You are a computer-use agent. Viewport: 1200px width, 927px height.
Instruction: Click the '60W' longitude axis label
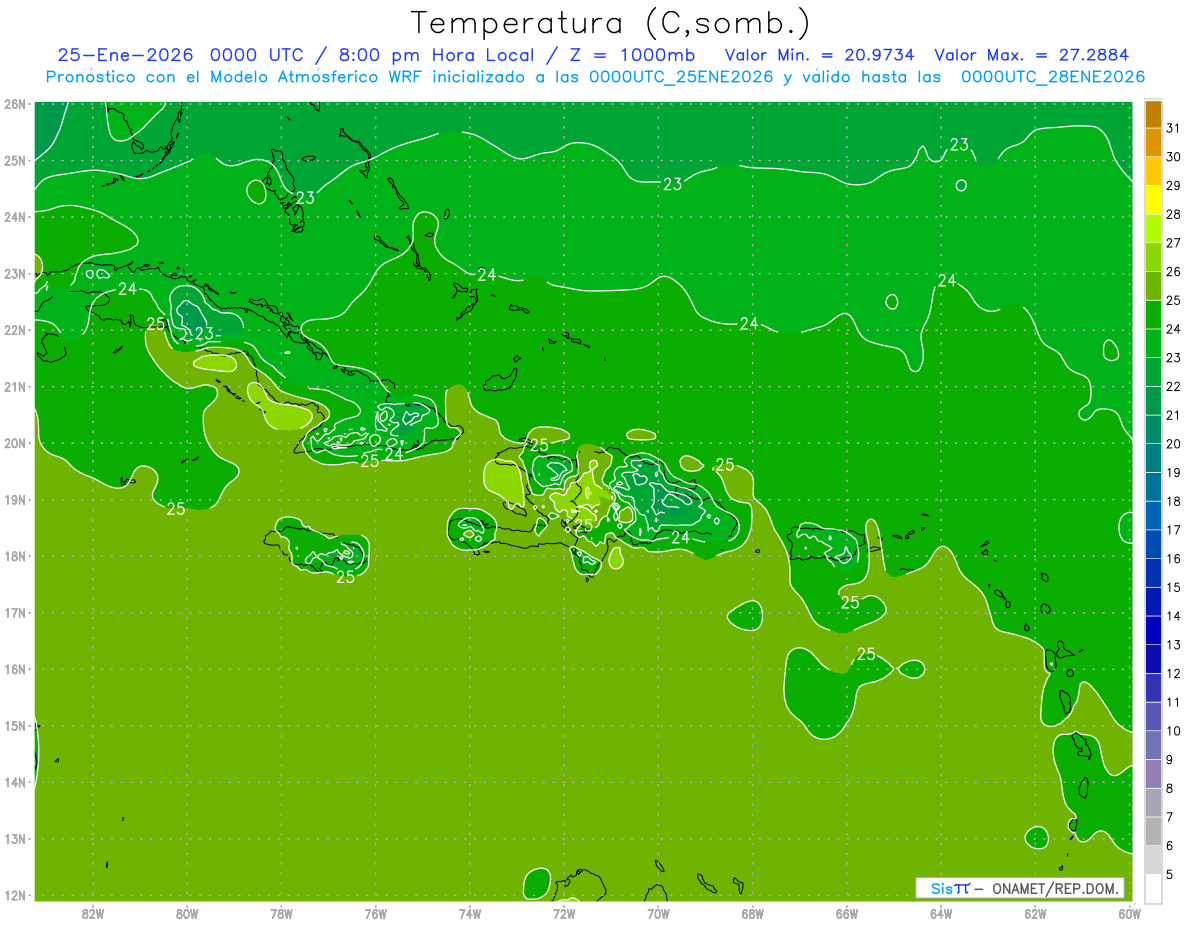tap(1129, 913)
